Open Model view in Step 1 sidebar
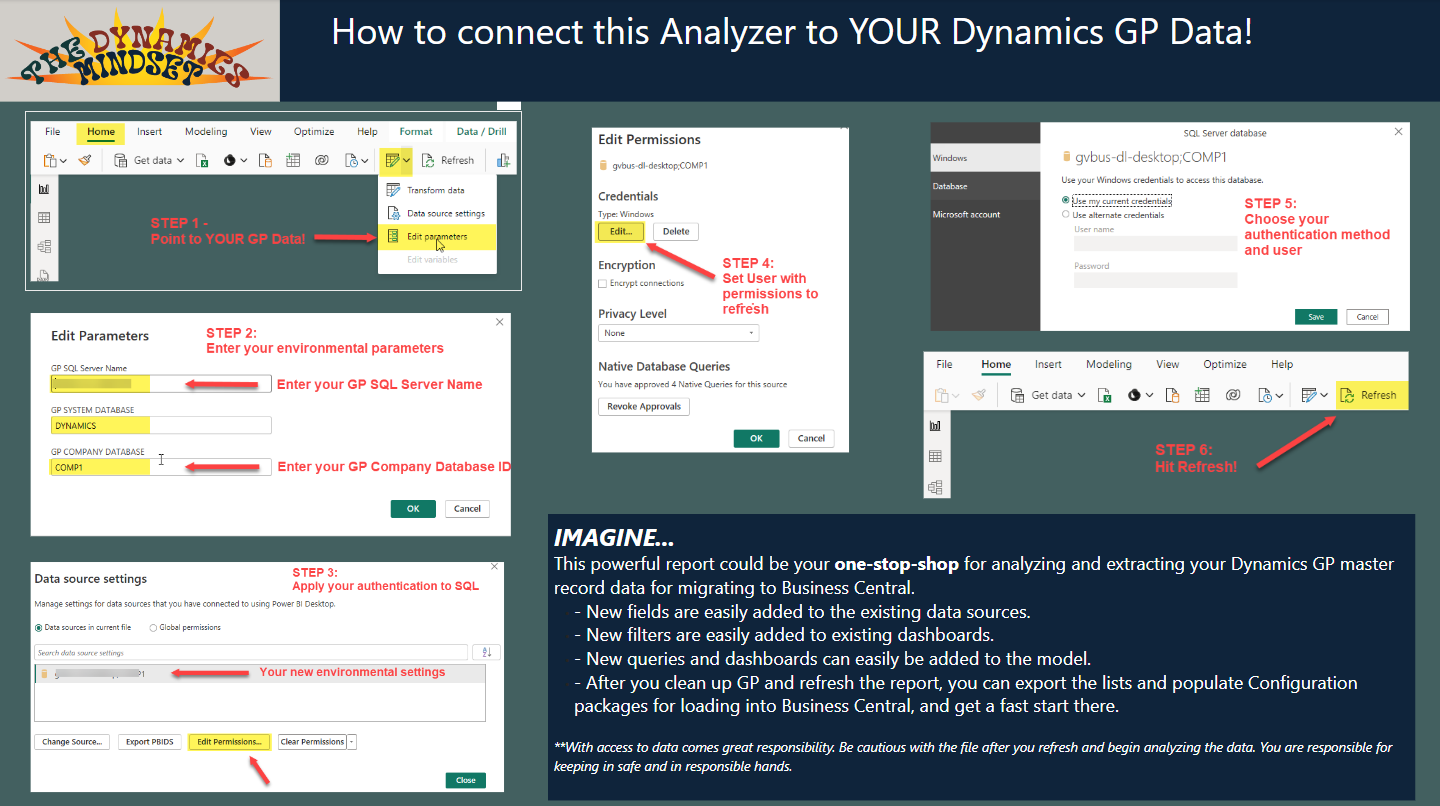The height and width of the screenshot is (806, 1440). coord(44,246)
